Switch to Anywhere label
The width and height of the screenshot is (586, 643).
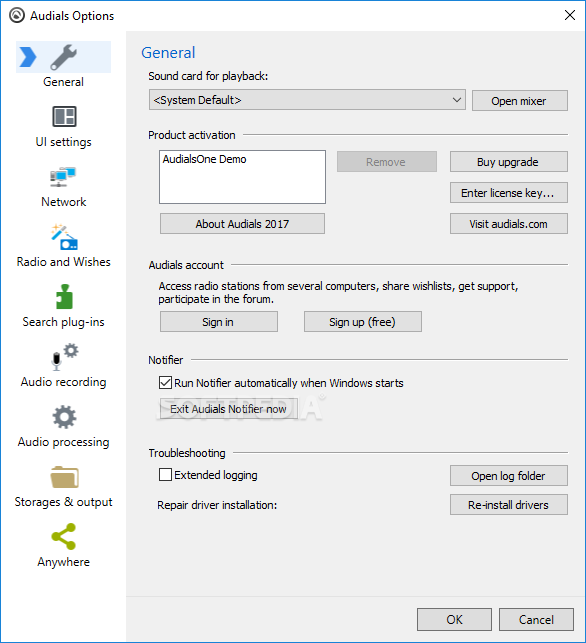point(64,562)
